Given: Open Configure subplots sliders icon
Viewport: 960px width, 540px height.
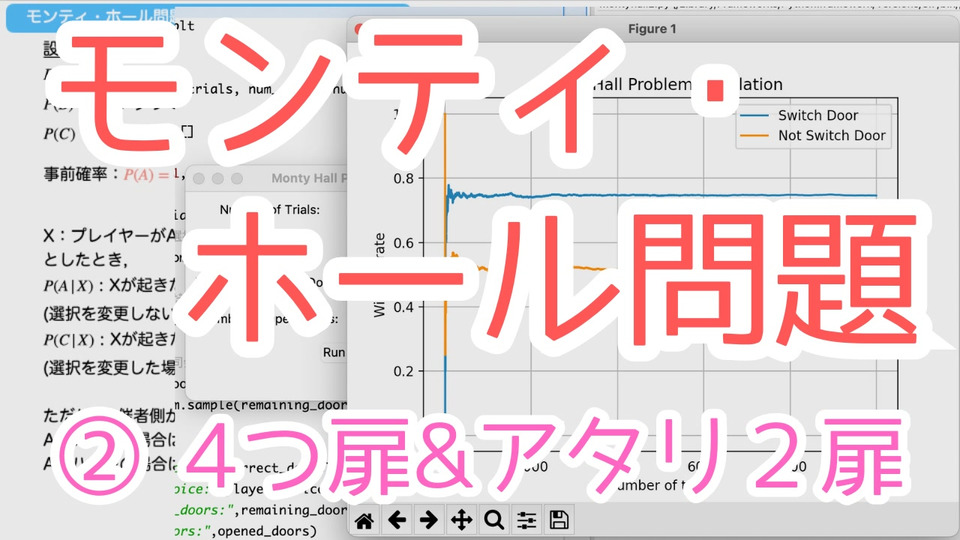Looking at the screenshot, I should click(x=526, y=520).
